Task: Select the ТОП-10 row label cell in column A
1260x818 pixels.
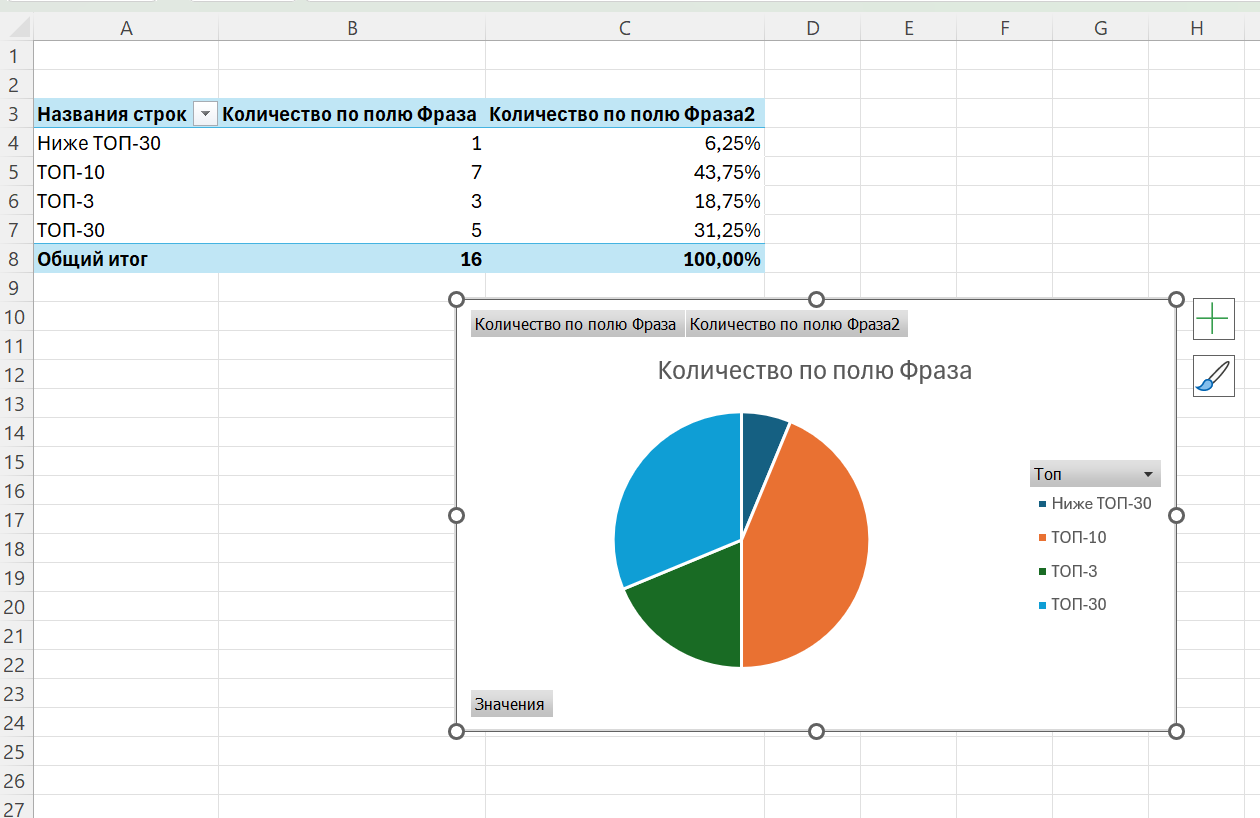Action: (126, 172)
